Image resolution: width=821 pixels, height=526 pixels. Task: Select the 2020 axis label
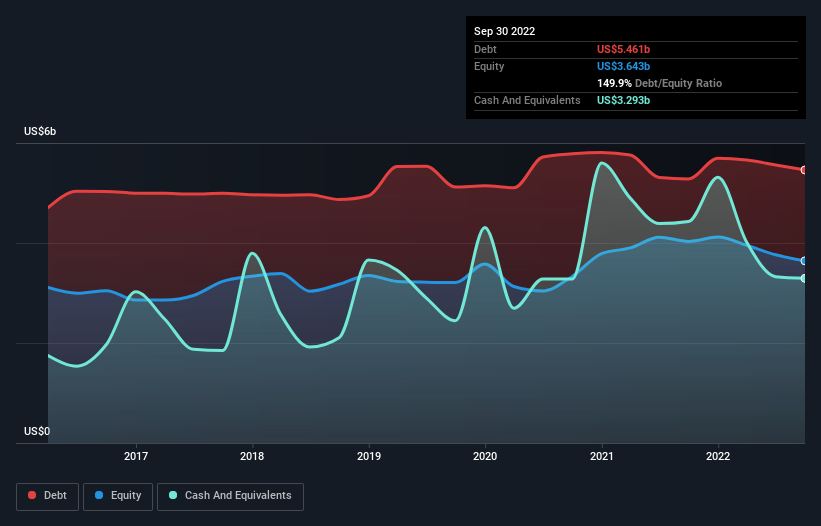click(485, 456)
